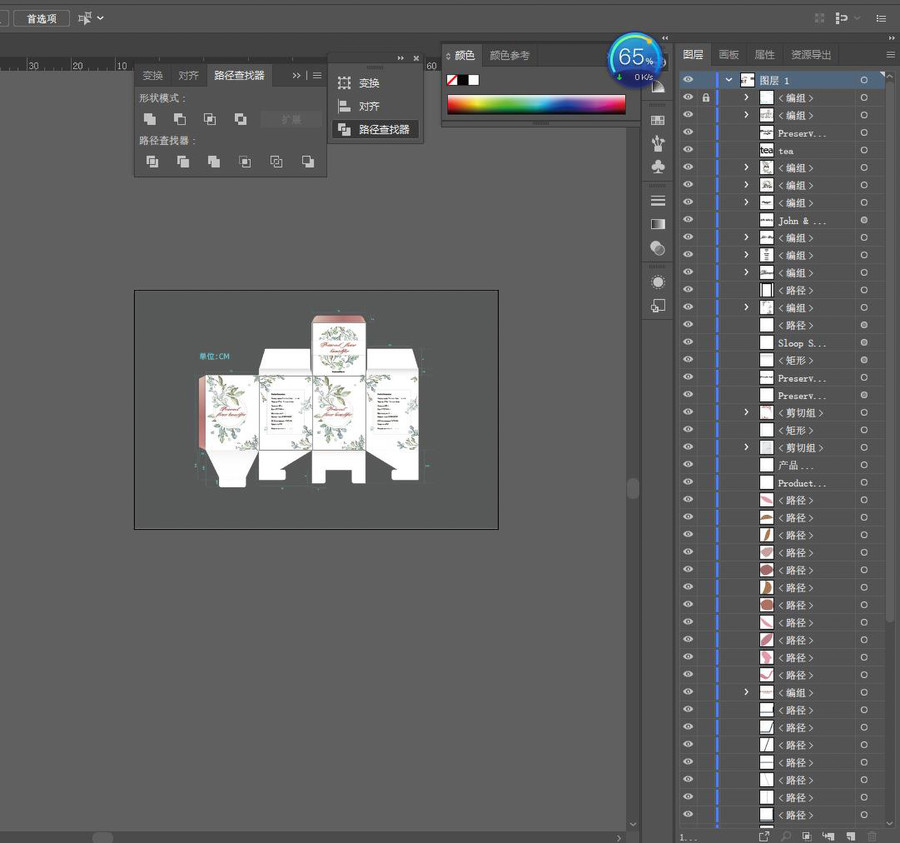Open the Graphic Styles panel icon in dock
Screen dimensions: 900x843
(x=658, y=306)
